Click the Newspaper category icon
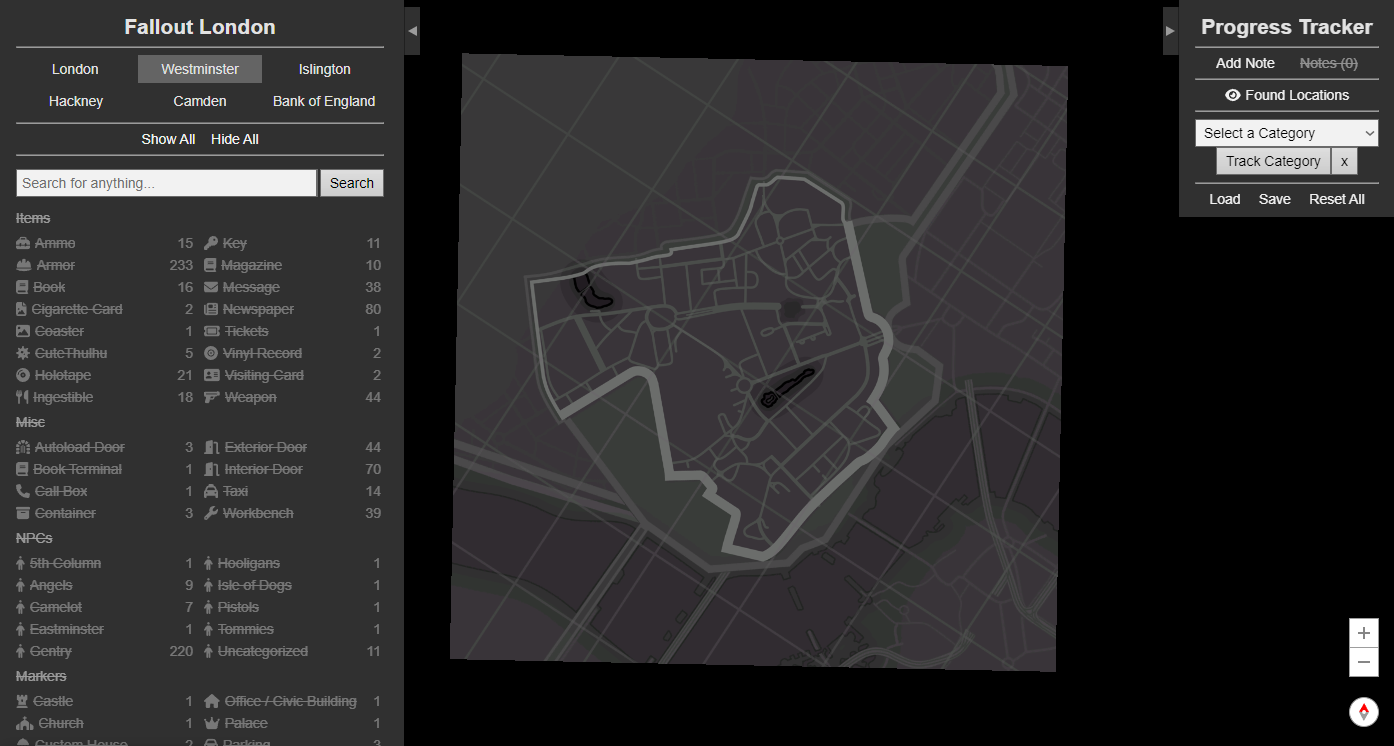The image size is (1394, 746). tap(211, 309)
